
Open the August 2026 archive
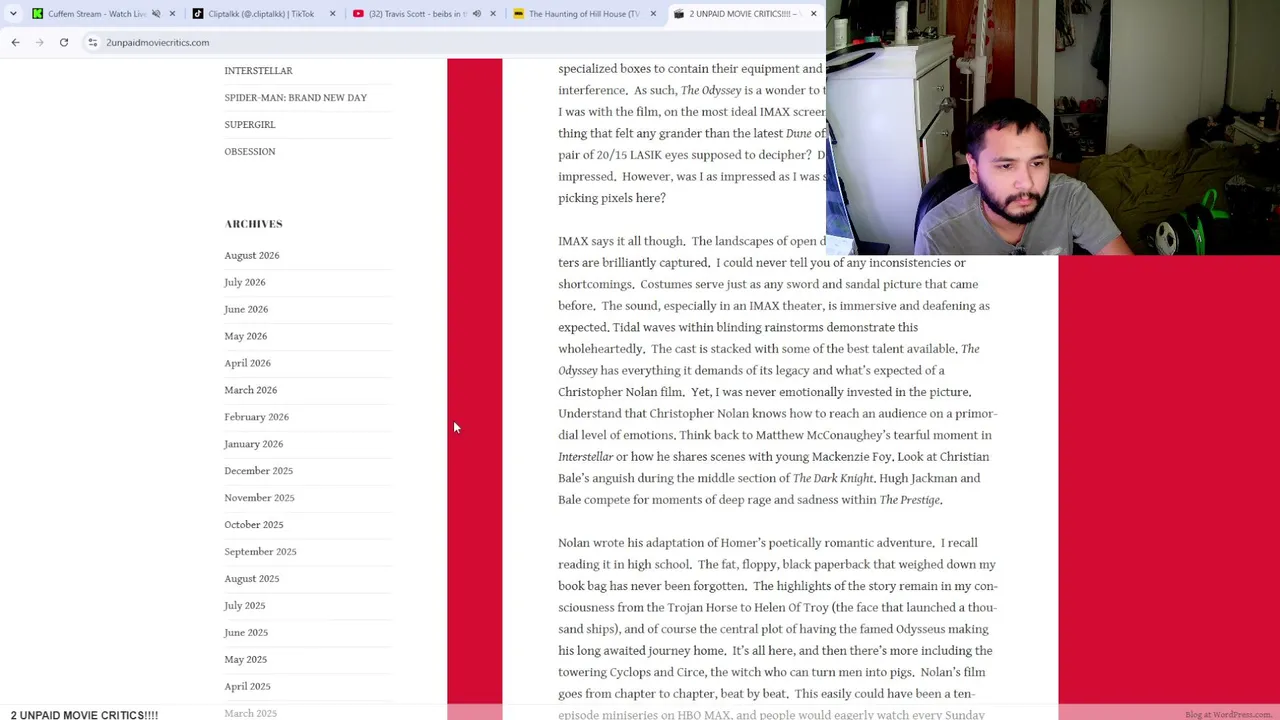pos(252,256)
